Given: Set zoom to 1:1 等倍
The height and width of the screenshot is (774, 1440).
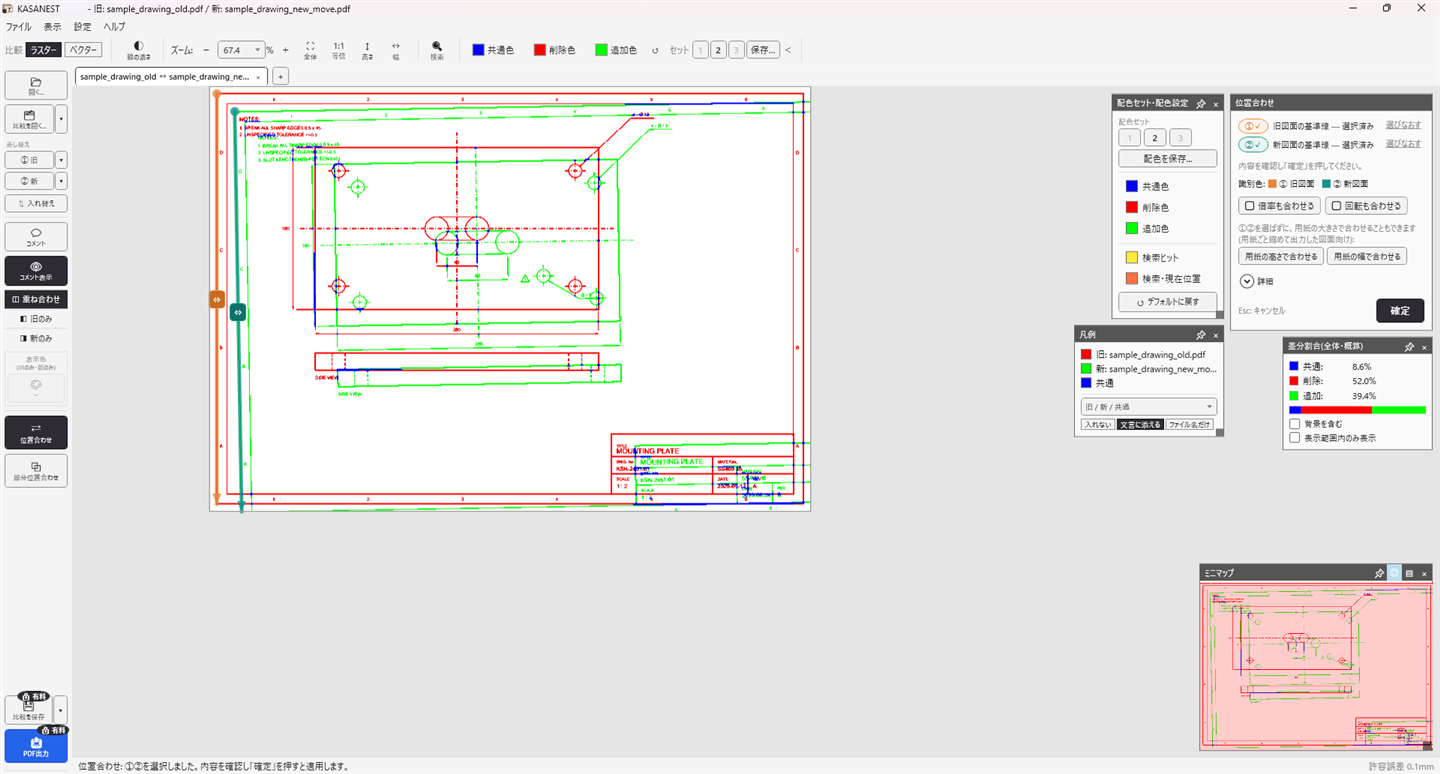Looking at the screenshot, I should coord(338,50).
